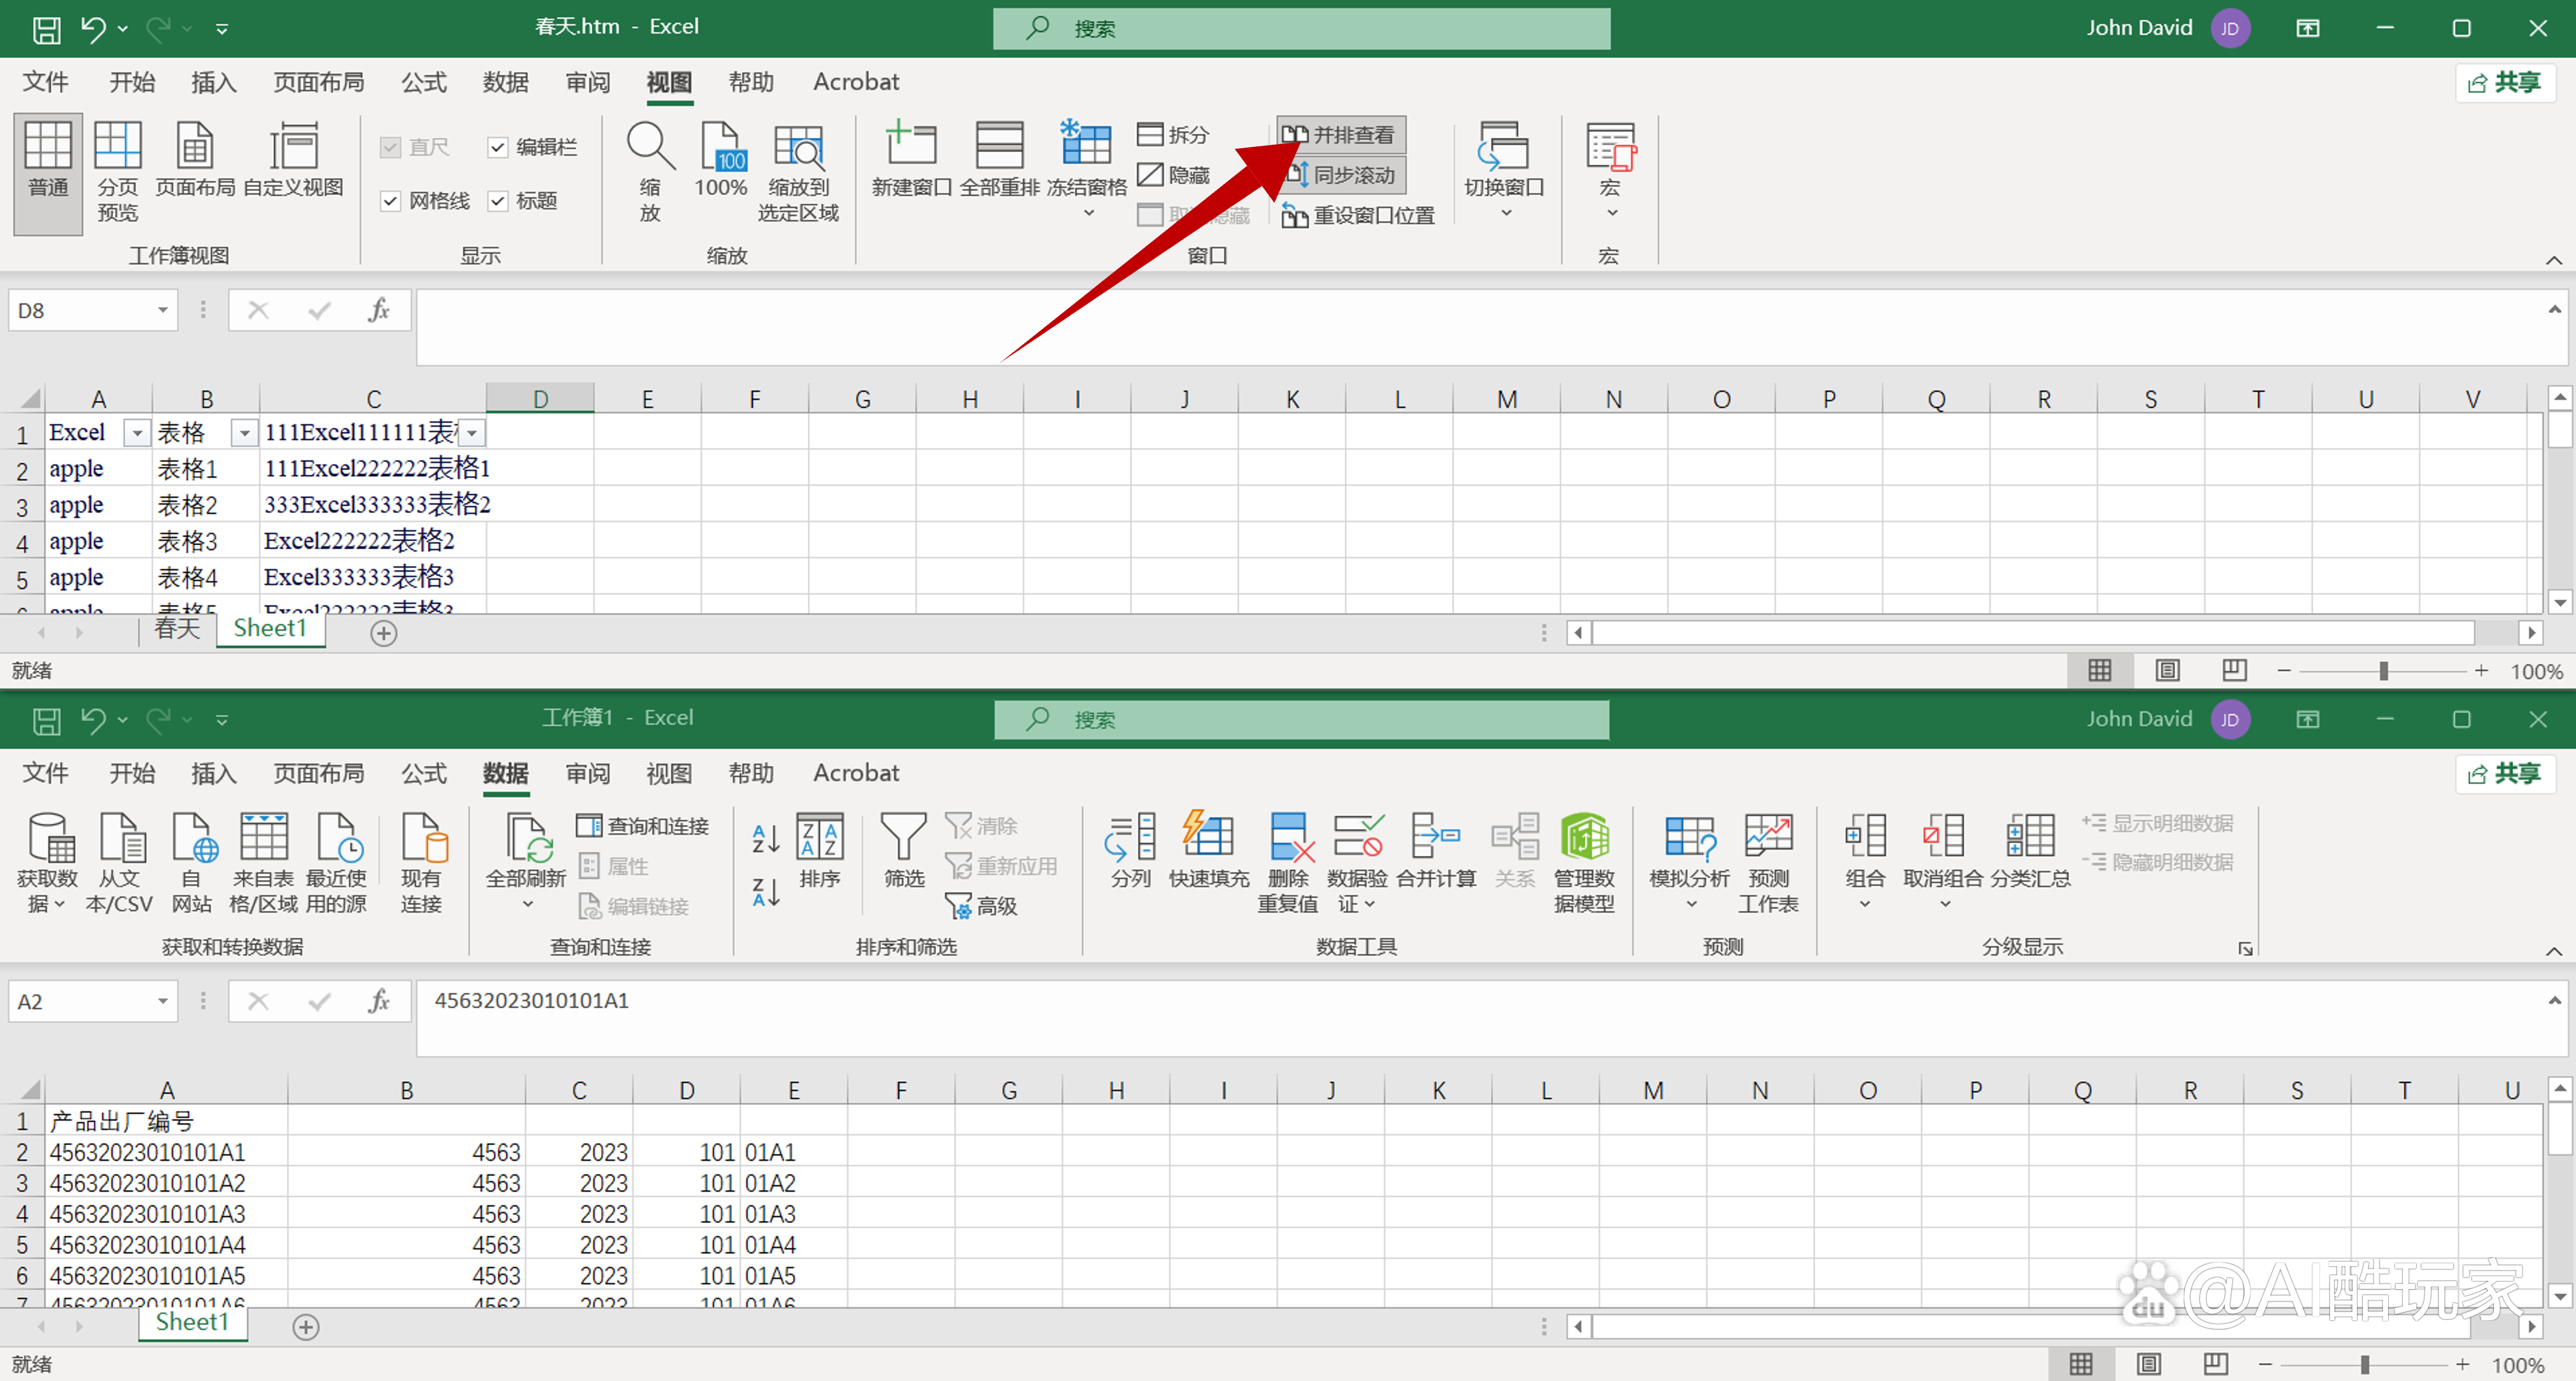Switch to the 春天 sheet tab
2576x1381 pixels.
[177, 628]
